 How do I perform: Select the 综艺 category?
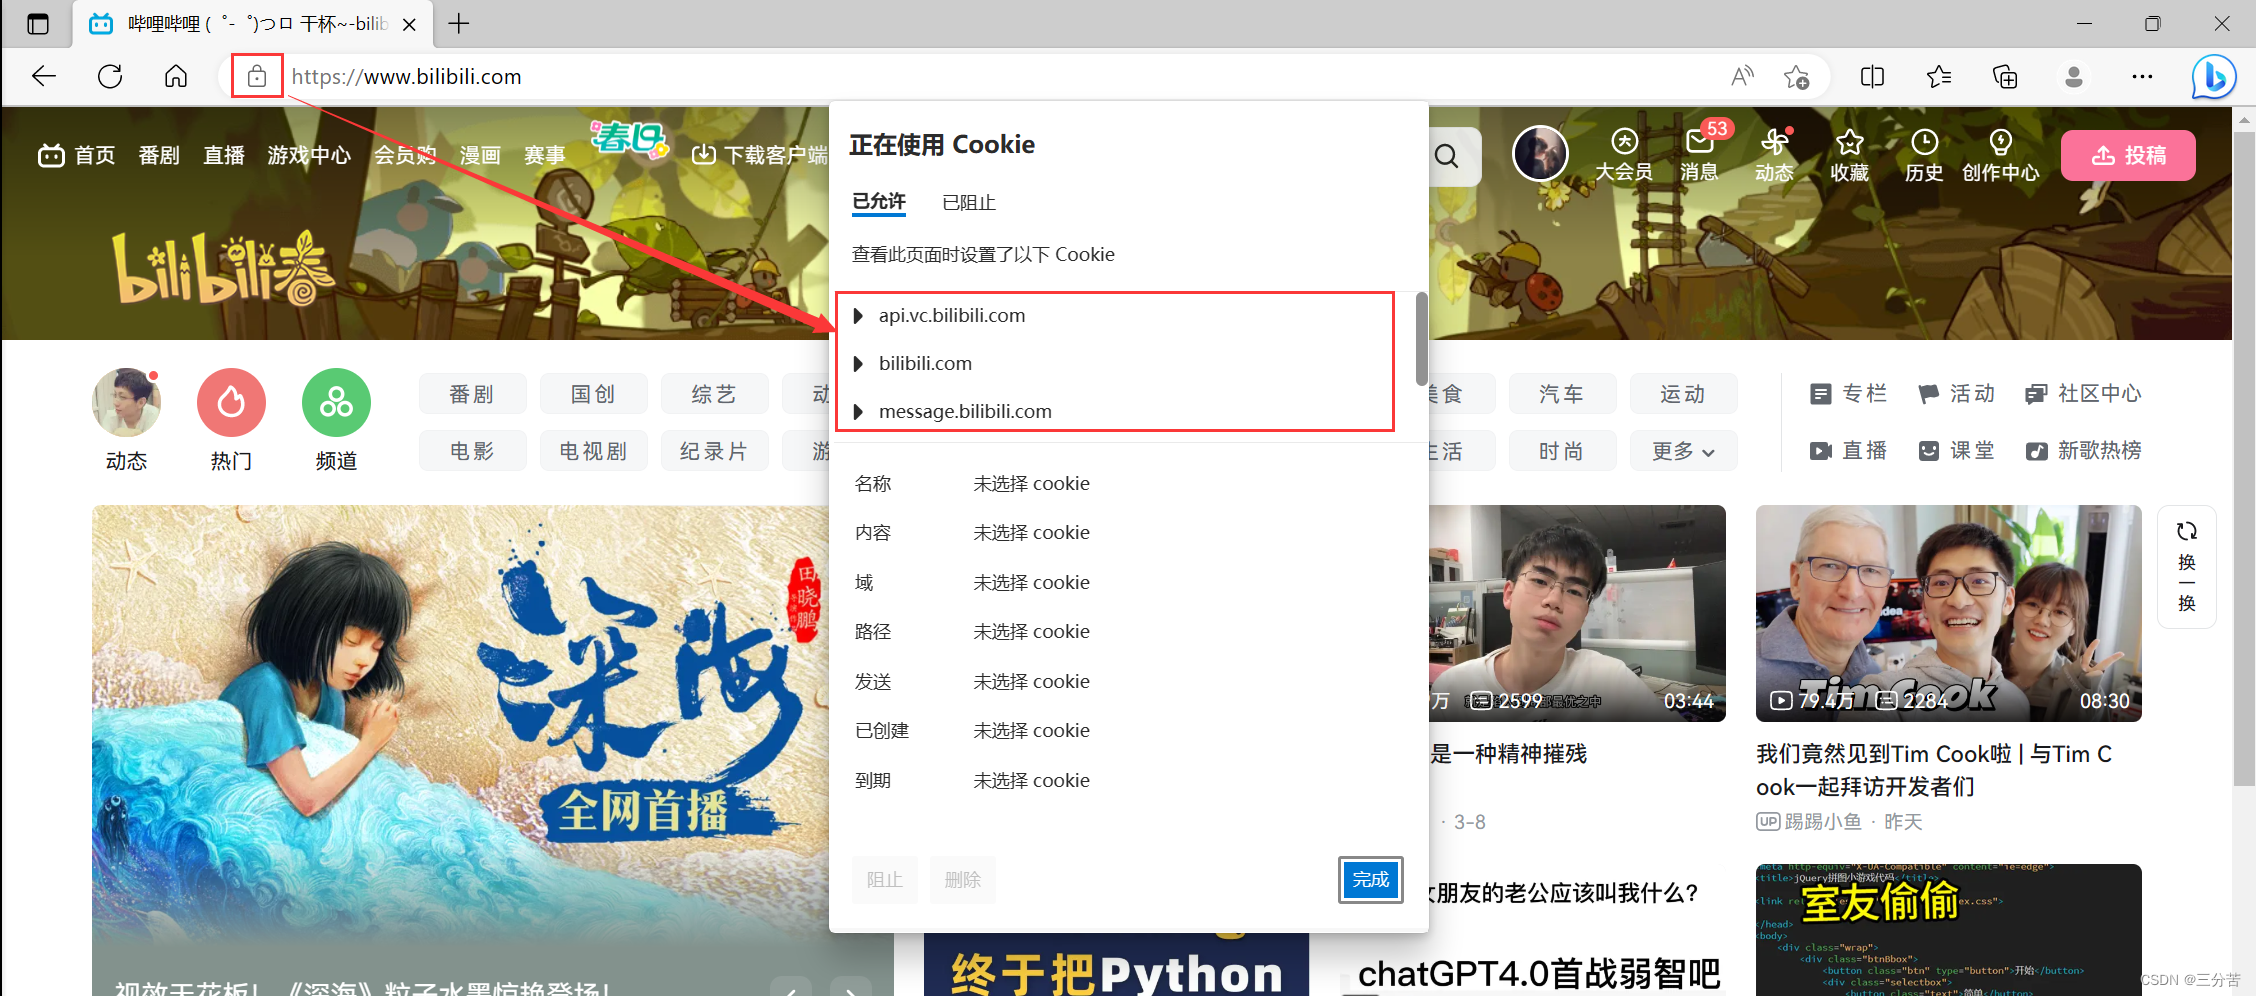pos(714,394)
